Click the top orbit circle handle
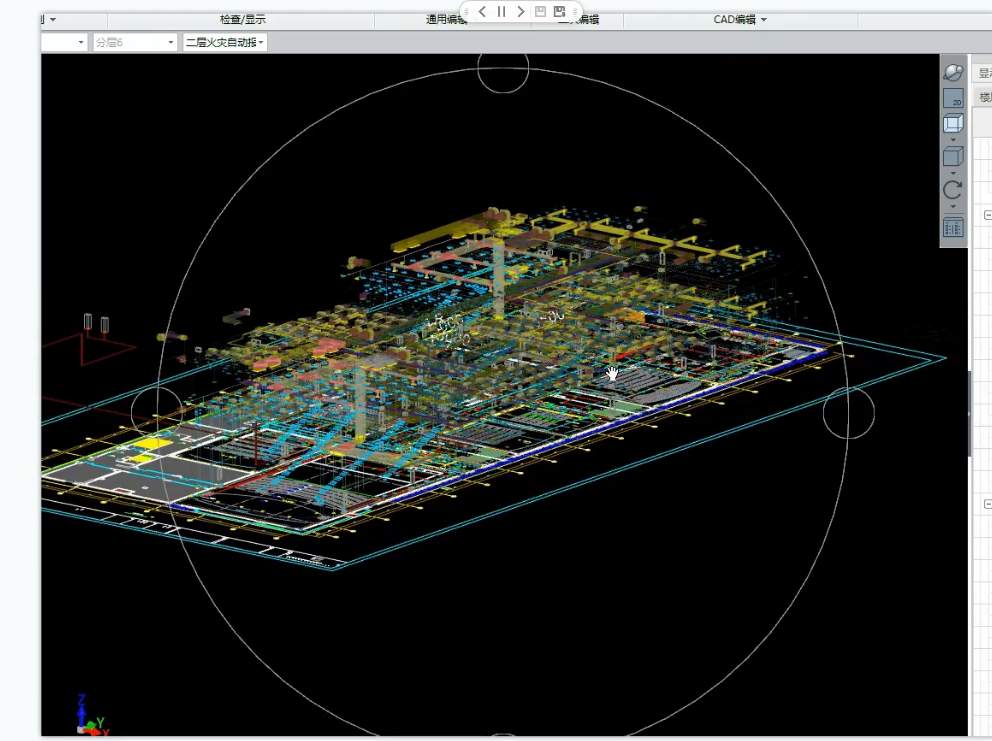Viewport: 992px width, 741px height. click(x=503, y=69)
